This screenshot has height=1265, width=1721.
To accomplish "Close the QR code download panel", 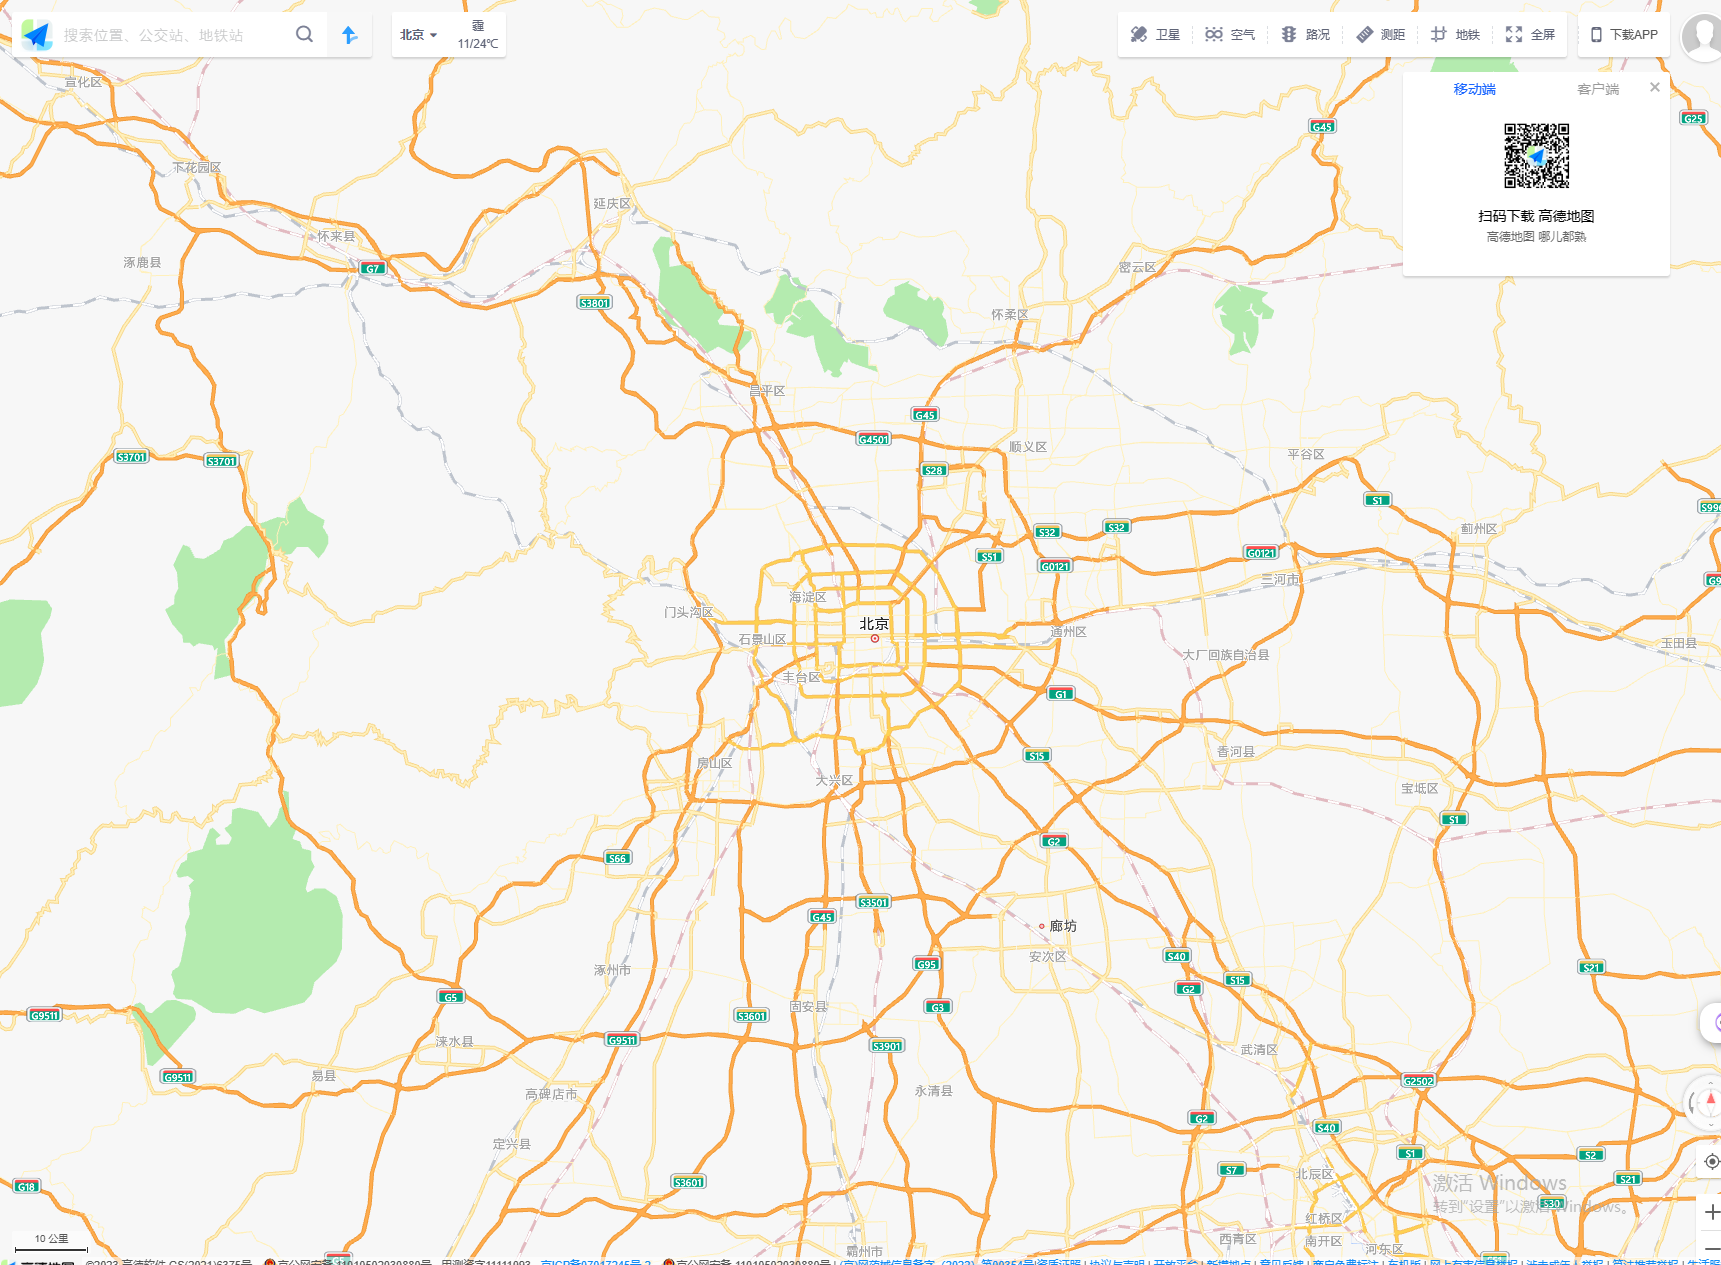I will [x=1655, y=87].
